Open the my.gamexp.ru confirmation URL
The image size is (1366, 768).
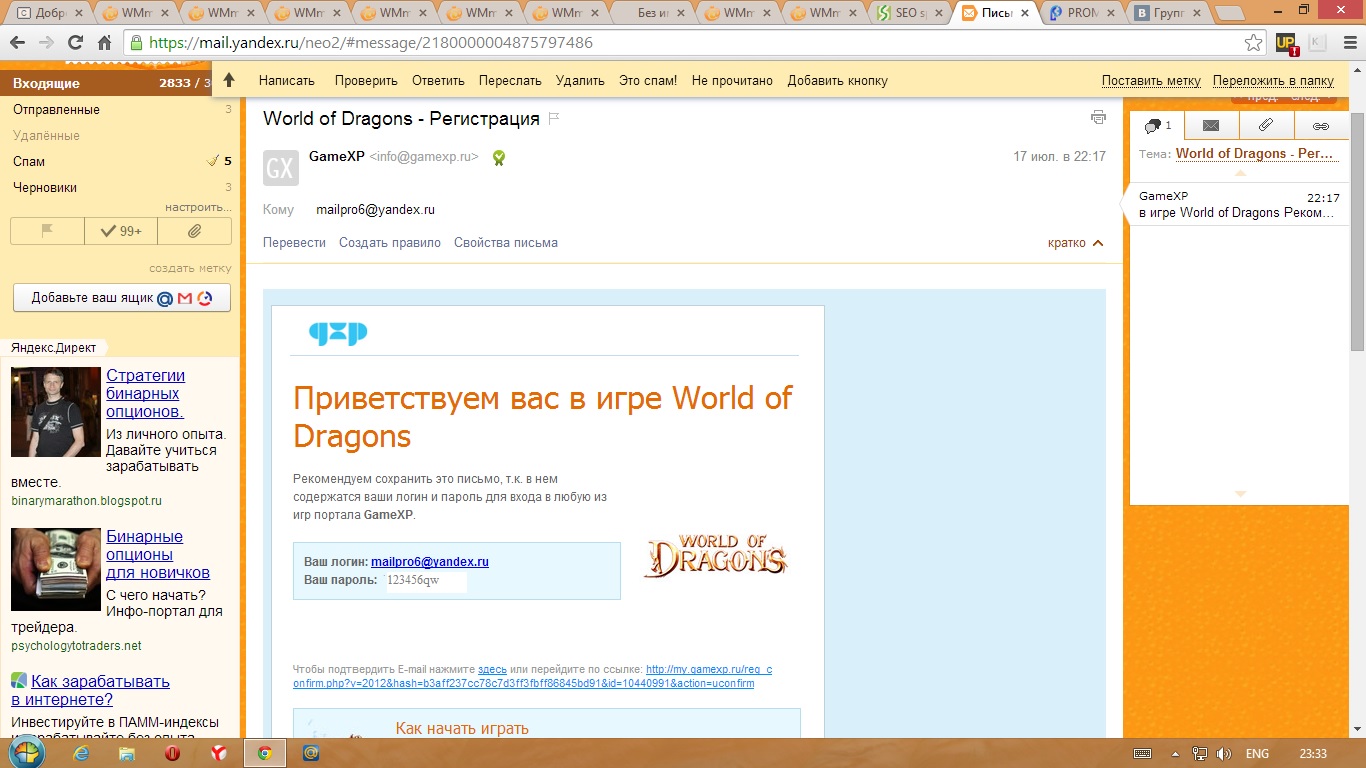pos(532,676)
